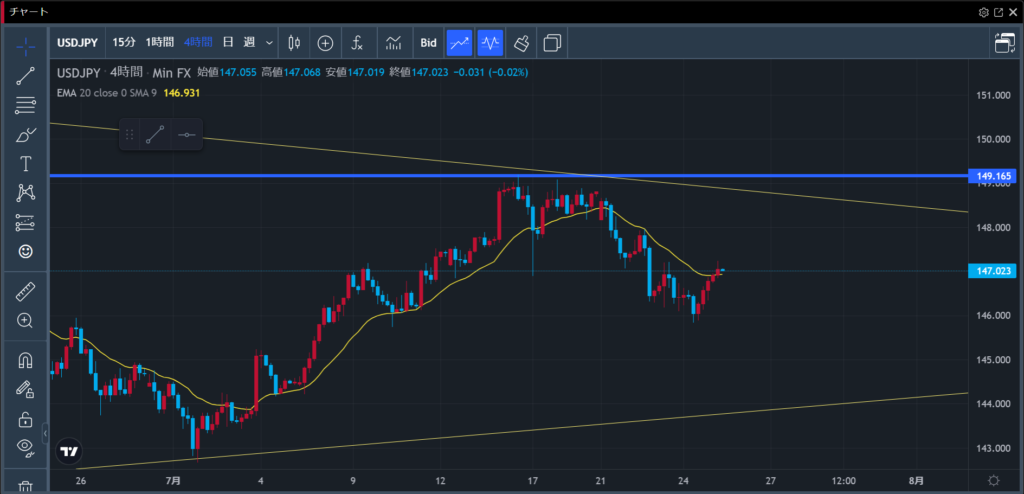Open the forecast and measurement tools
The height and width of the screenshot is (494, 1024).
(25, 222)
